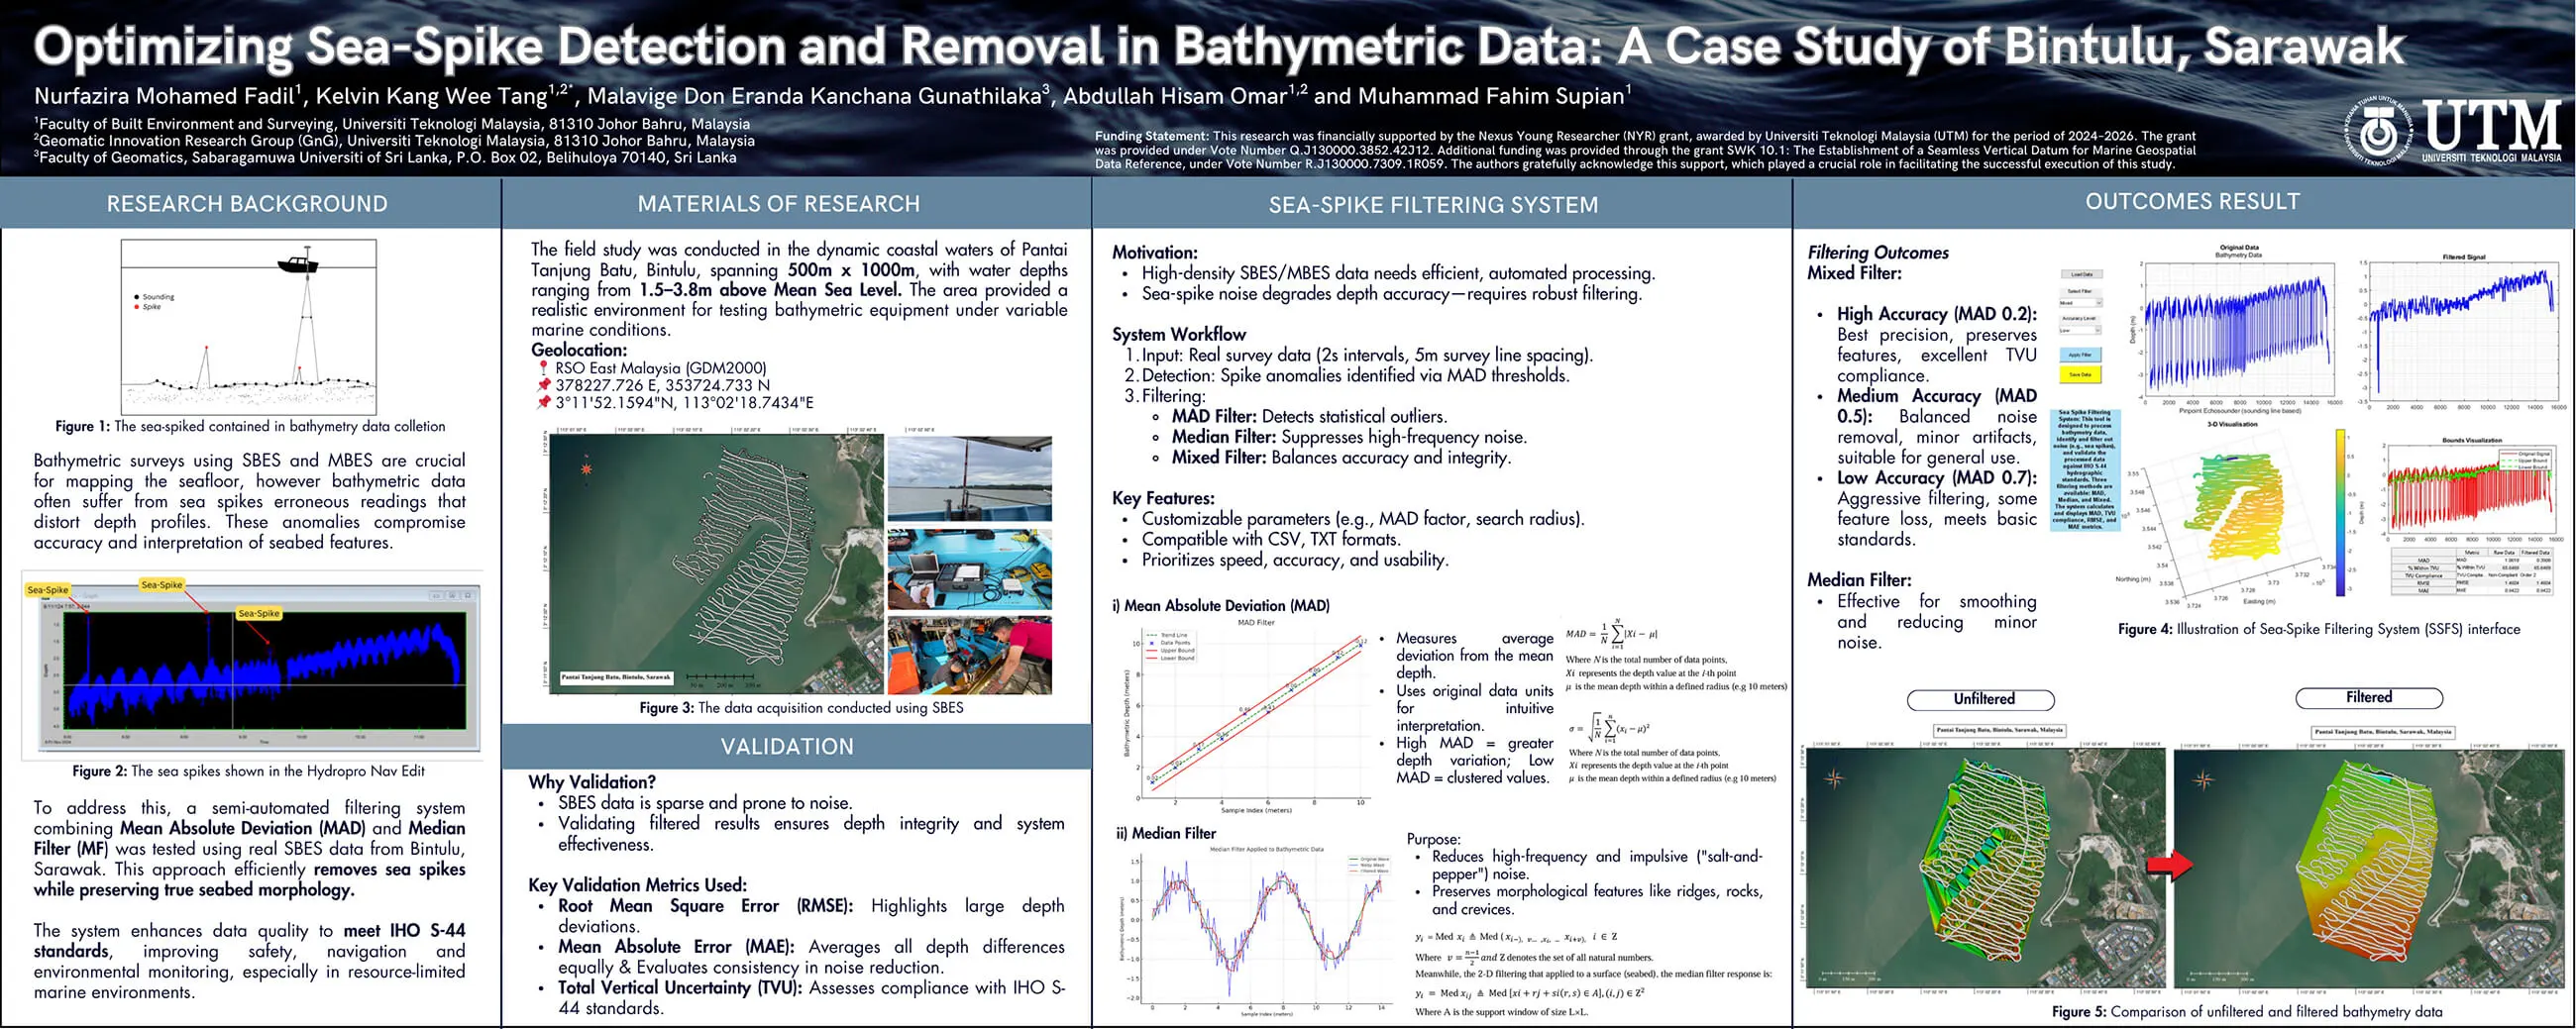Click the red compass rose on Figure 3 map
Screen dimensions: 2576x1029
(x=586, y=468)
